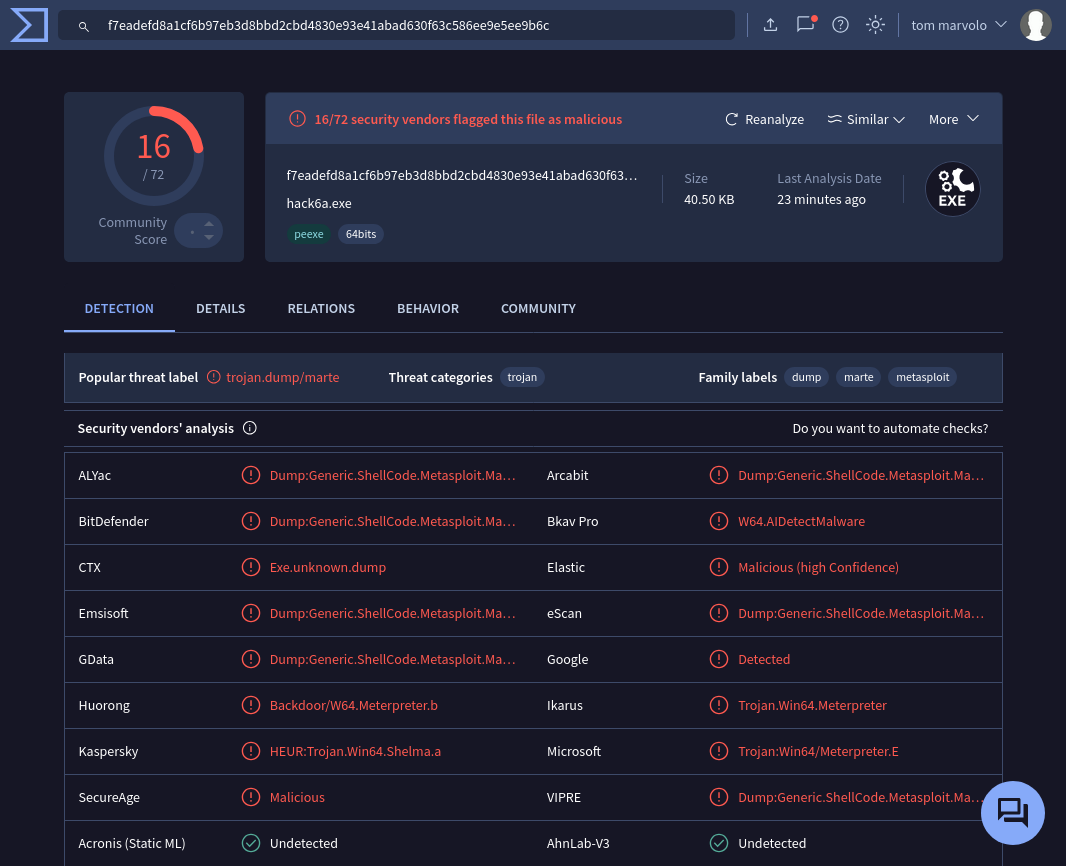Switch to the COMMUNITY tab
The width and height of the screenshot is (1066, 866).
[538, 309]
